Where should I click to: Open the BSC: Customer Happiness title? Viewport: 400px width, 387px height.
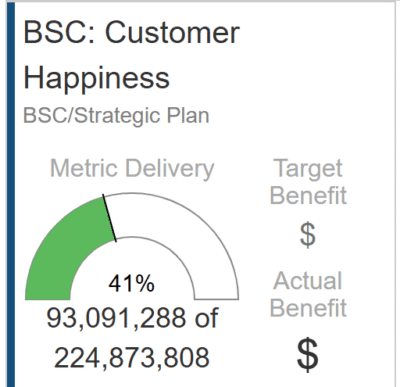[x=131, y=55]
